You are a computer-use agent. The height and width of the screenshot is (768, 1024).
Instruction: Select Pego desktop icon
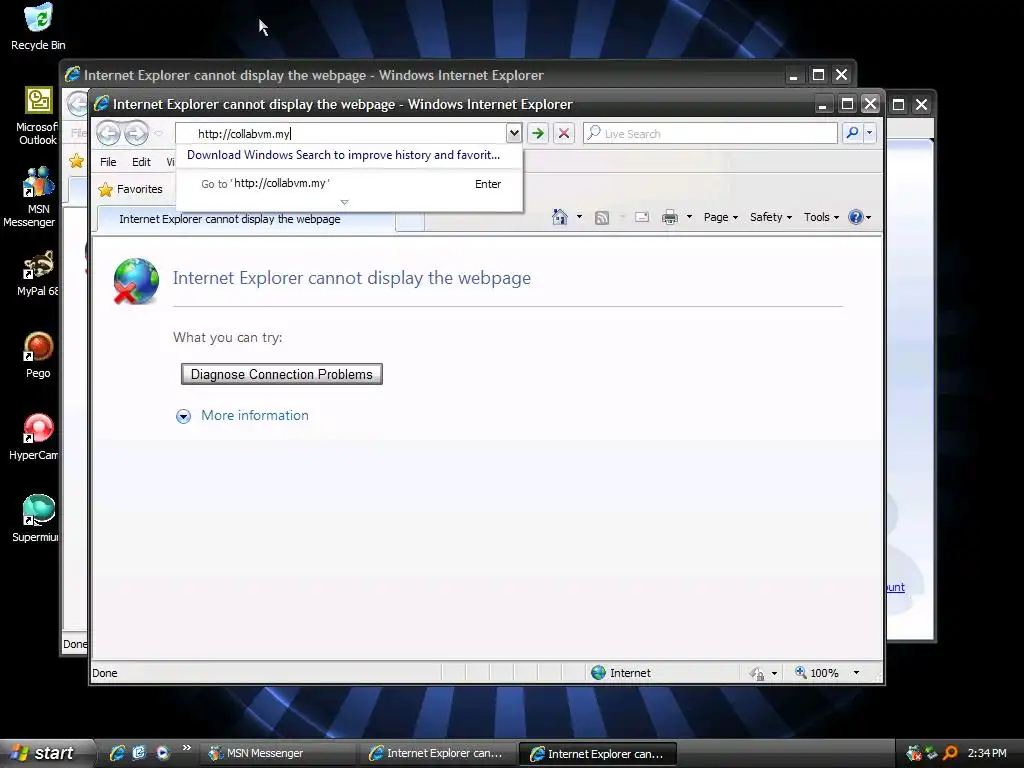38,355
